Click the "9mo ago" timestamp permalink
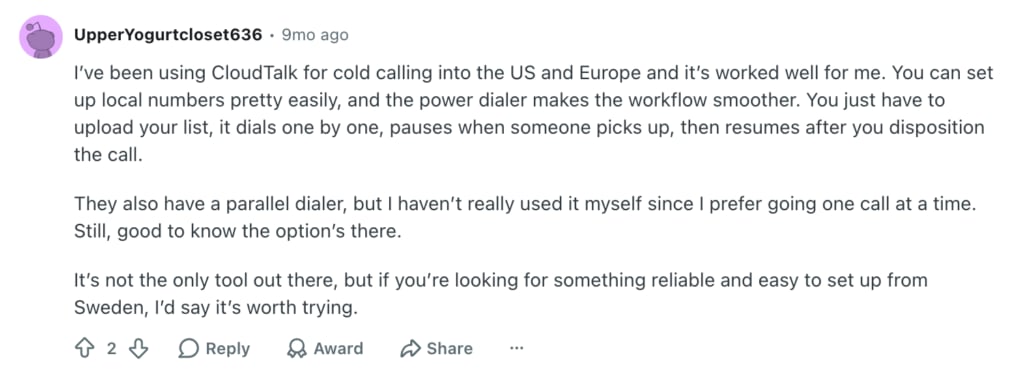Image resolution: width=1024 pixels, height=378 pixels. [x=315, y=35]
